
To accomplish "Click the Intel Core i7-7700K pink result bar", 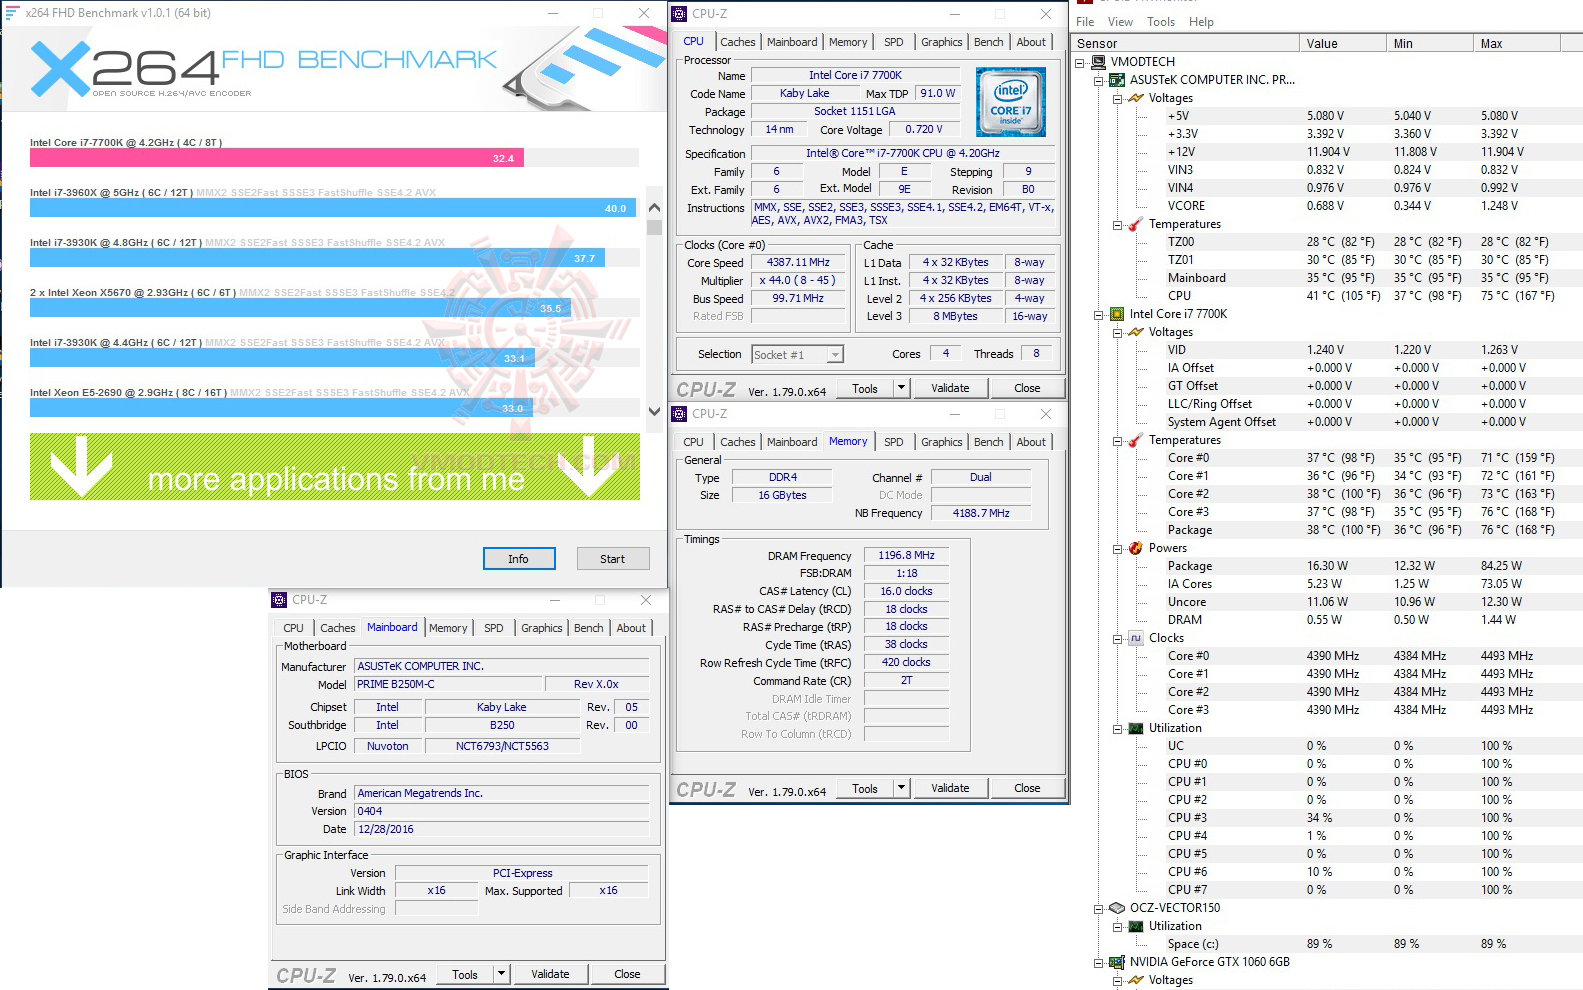I will 277,158.
